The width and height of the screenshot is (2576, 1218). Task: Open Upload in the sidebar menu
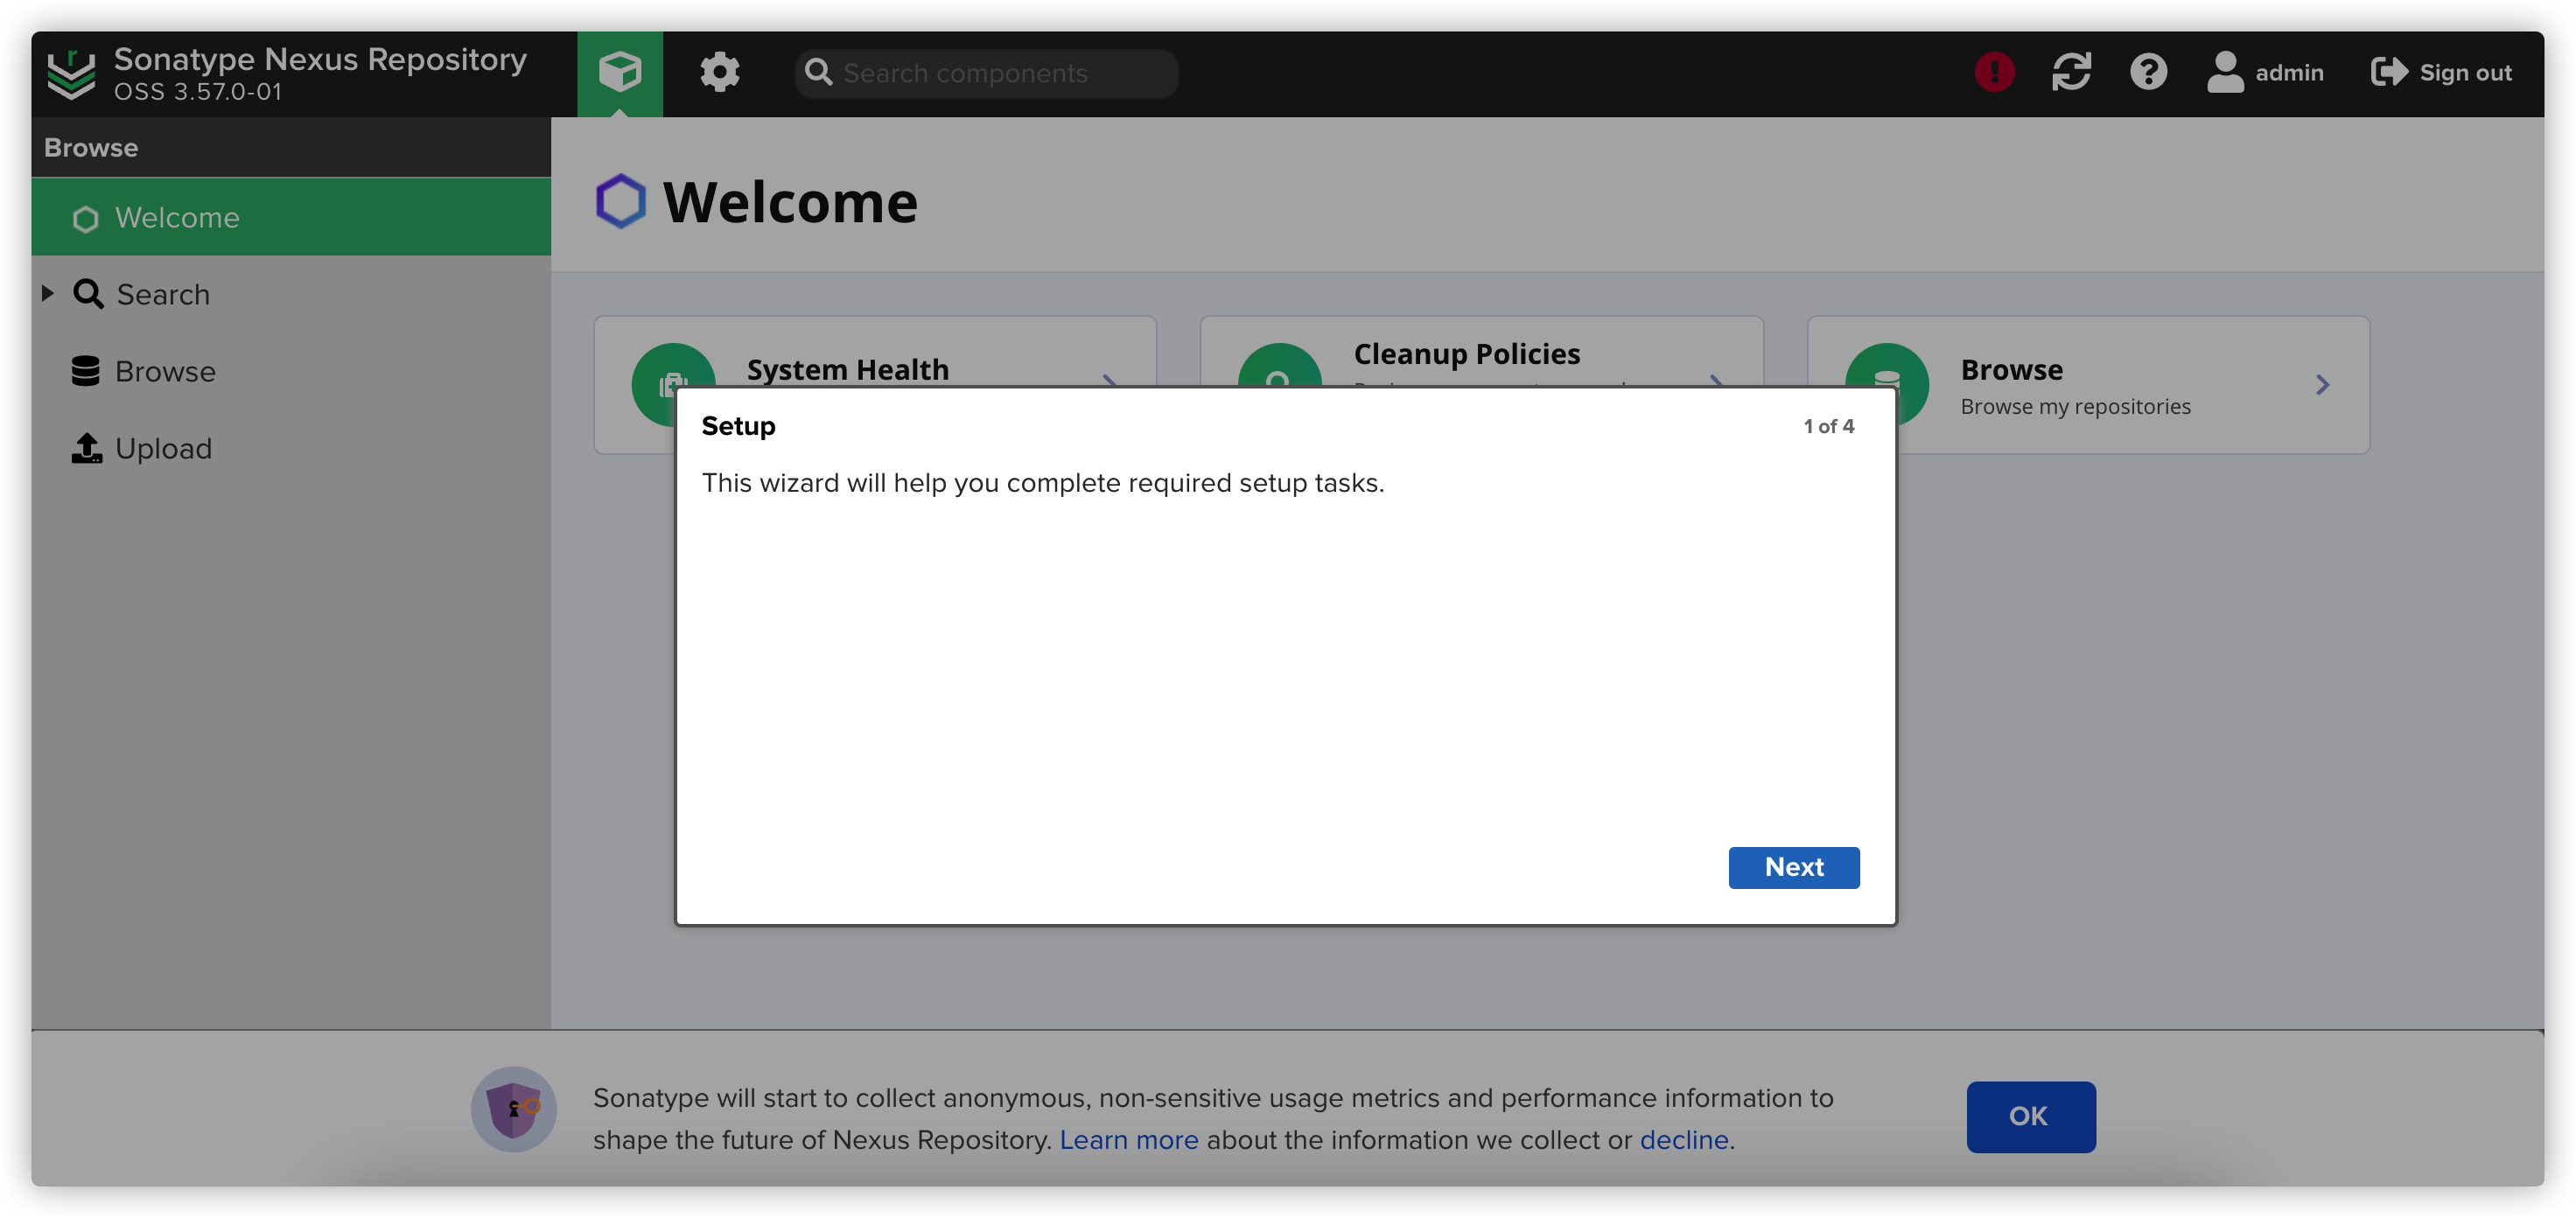coord(162,448)
